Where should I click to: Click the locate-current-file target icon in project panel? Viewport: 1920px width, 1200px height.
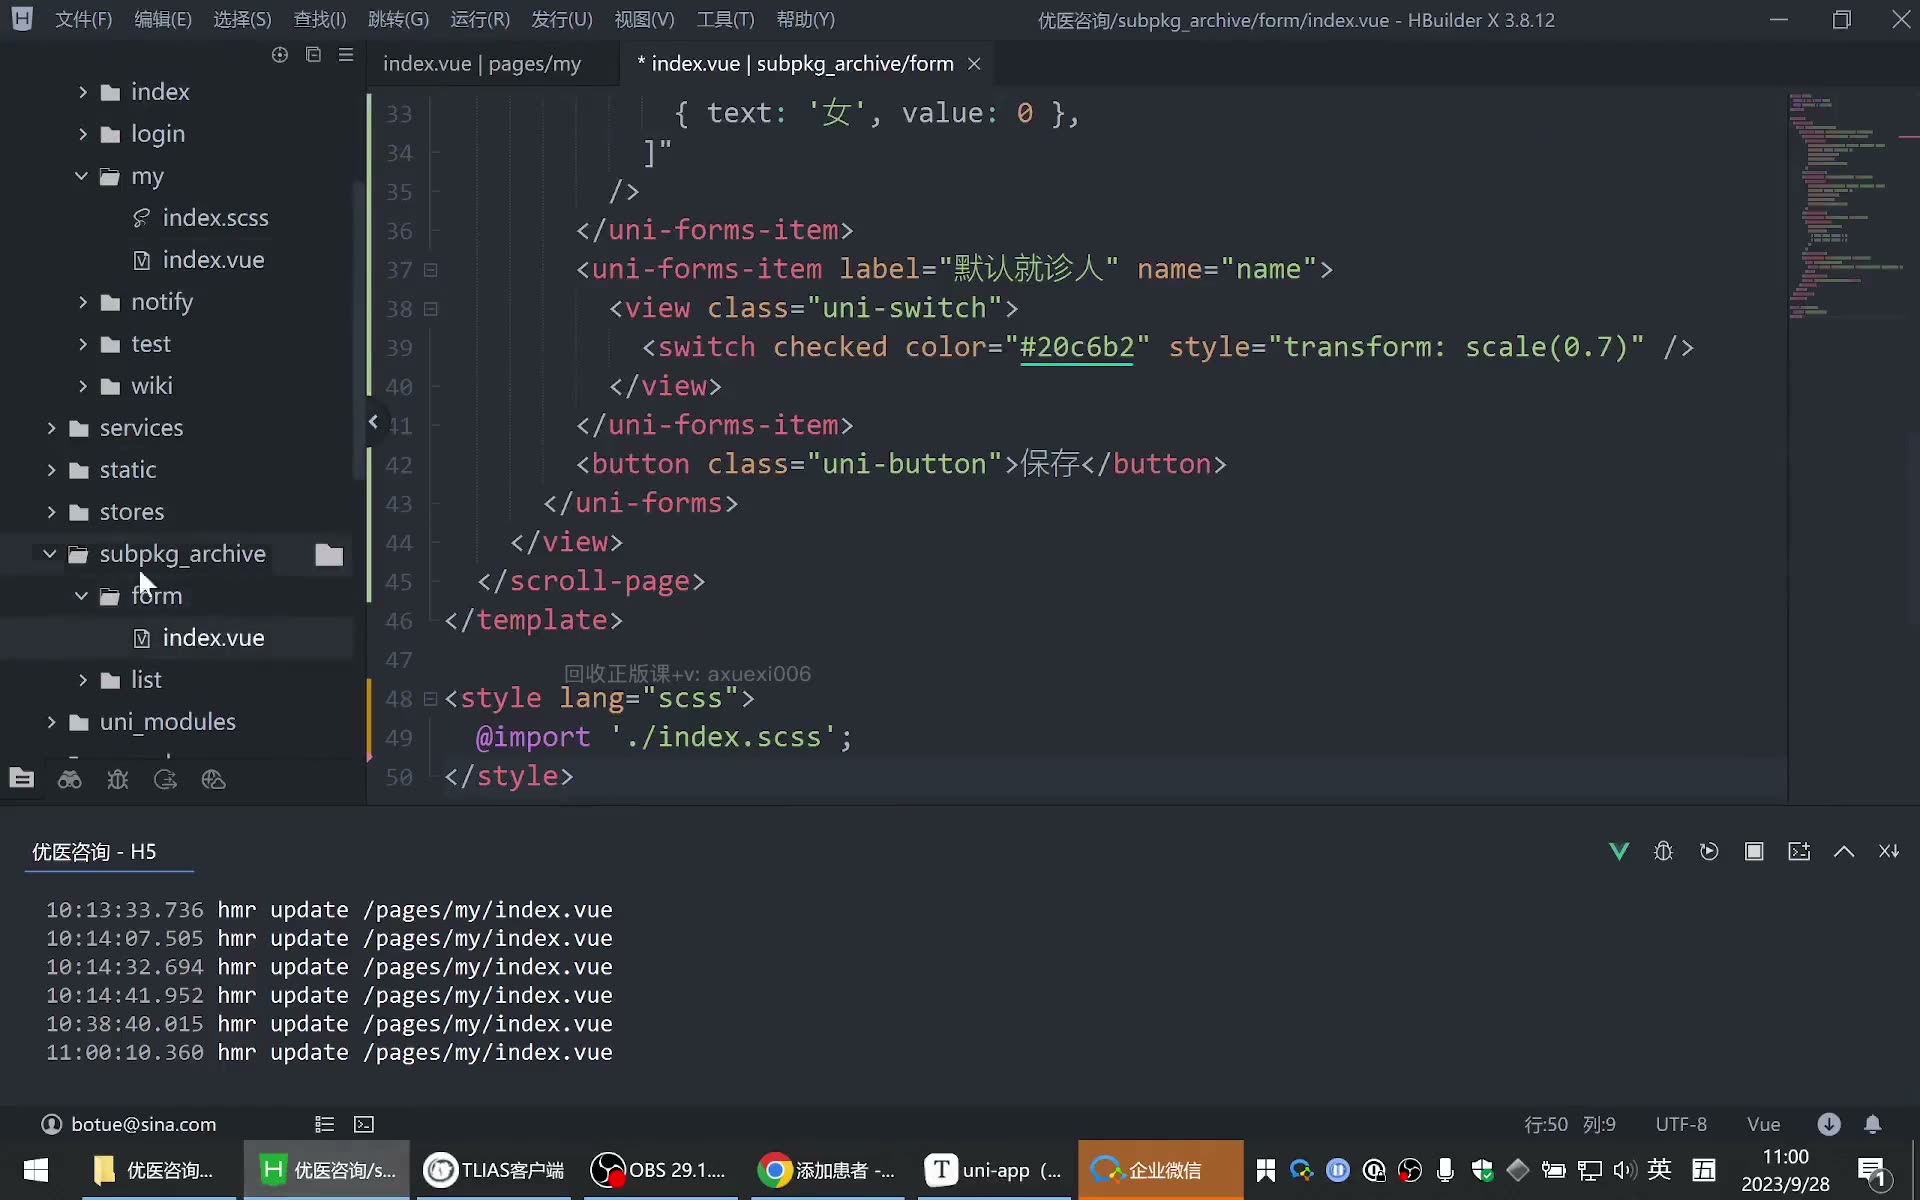280,55
